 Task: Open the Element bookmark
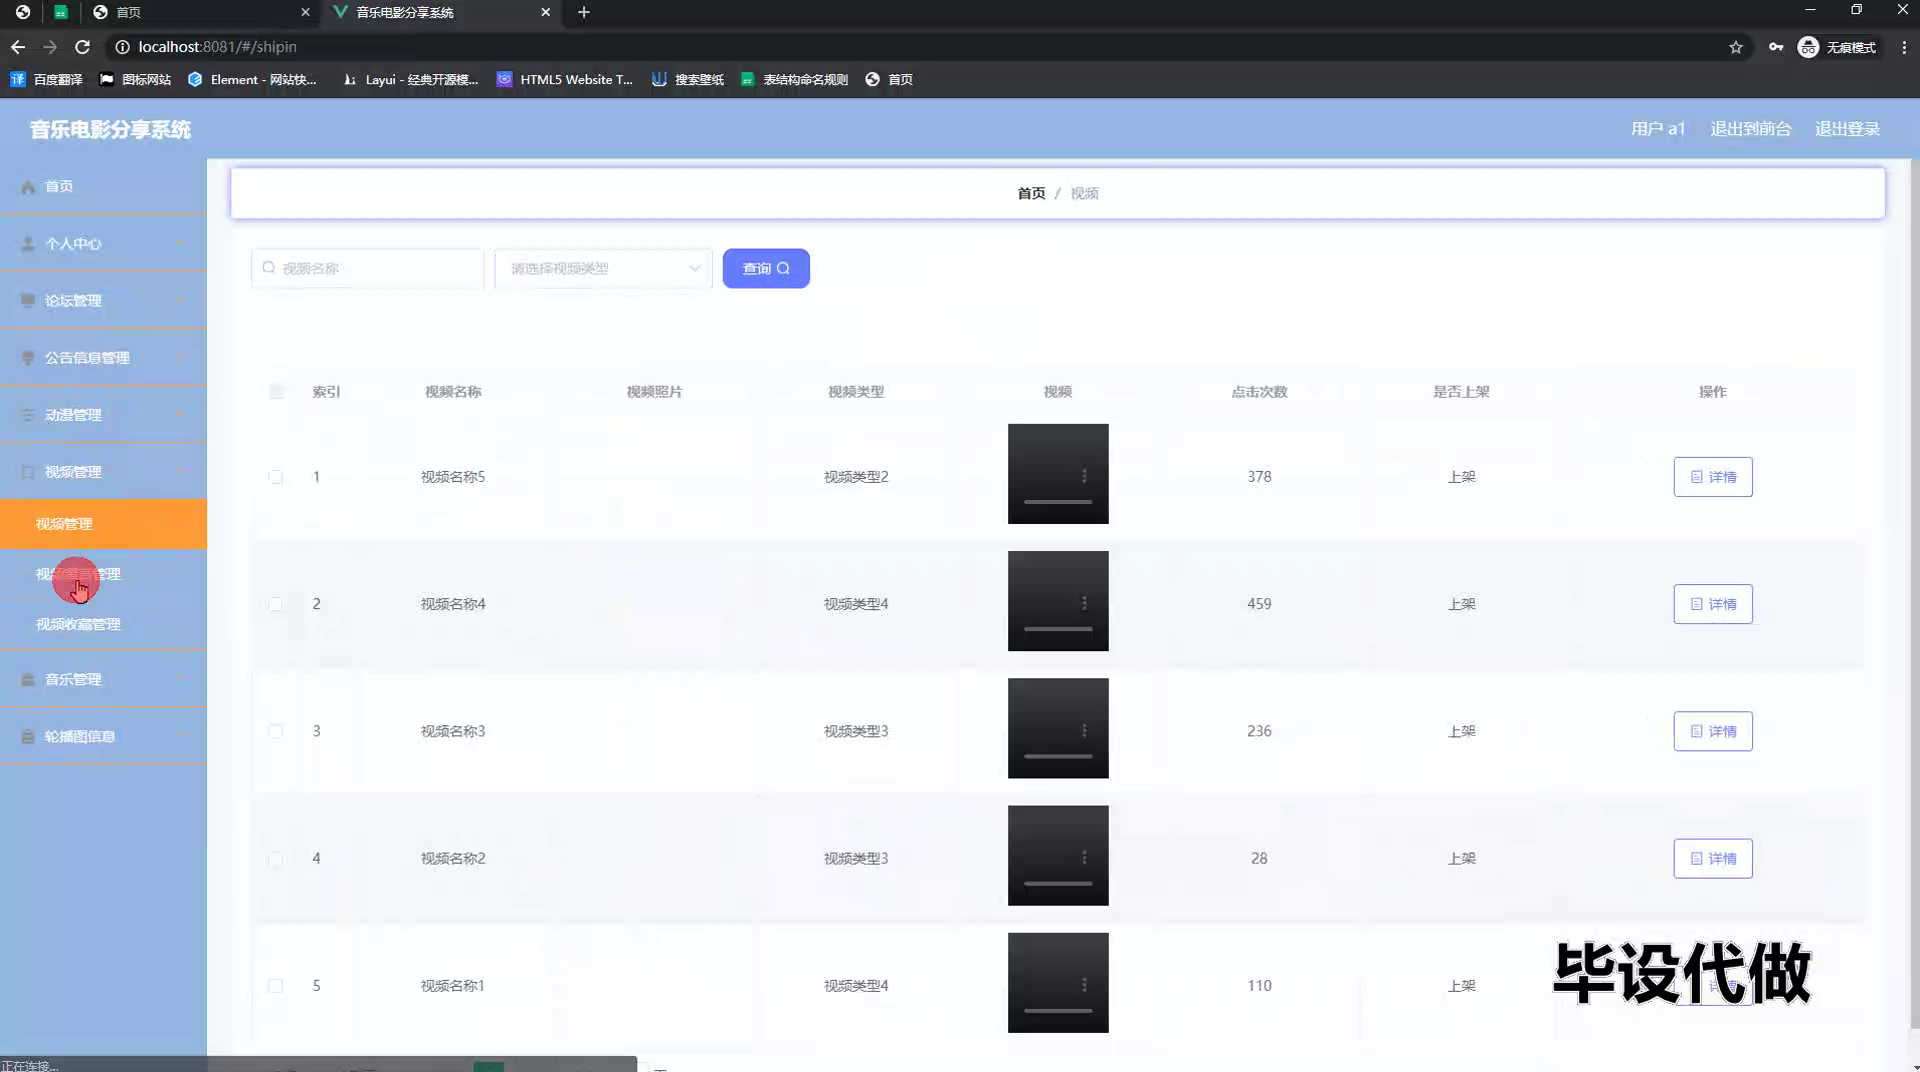pyautogui.click(x=252, y=79)
